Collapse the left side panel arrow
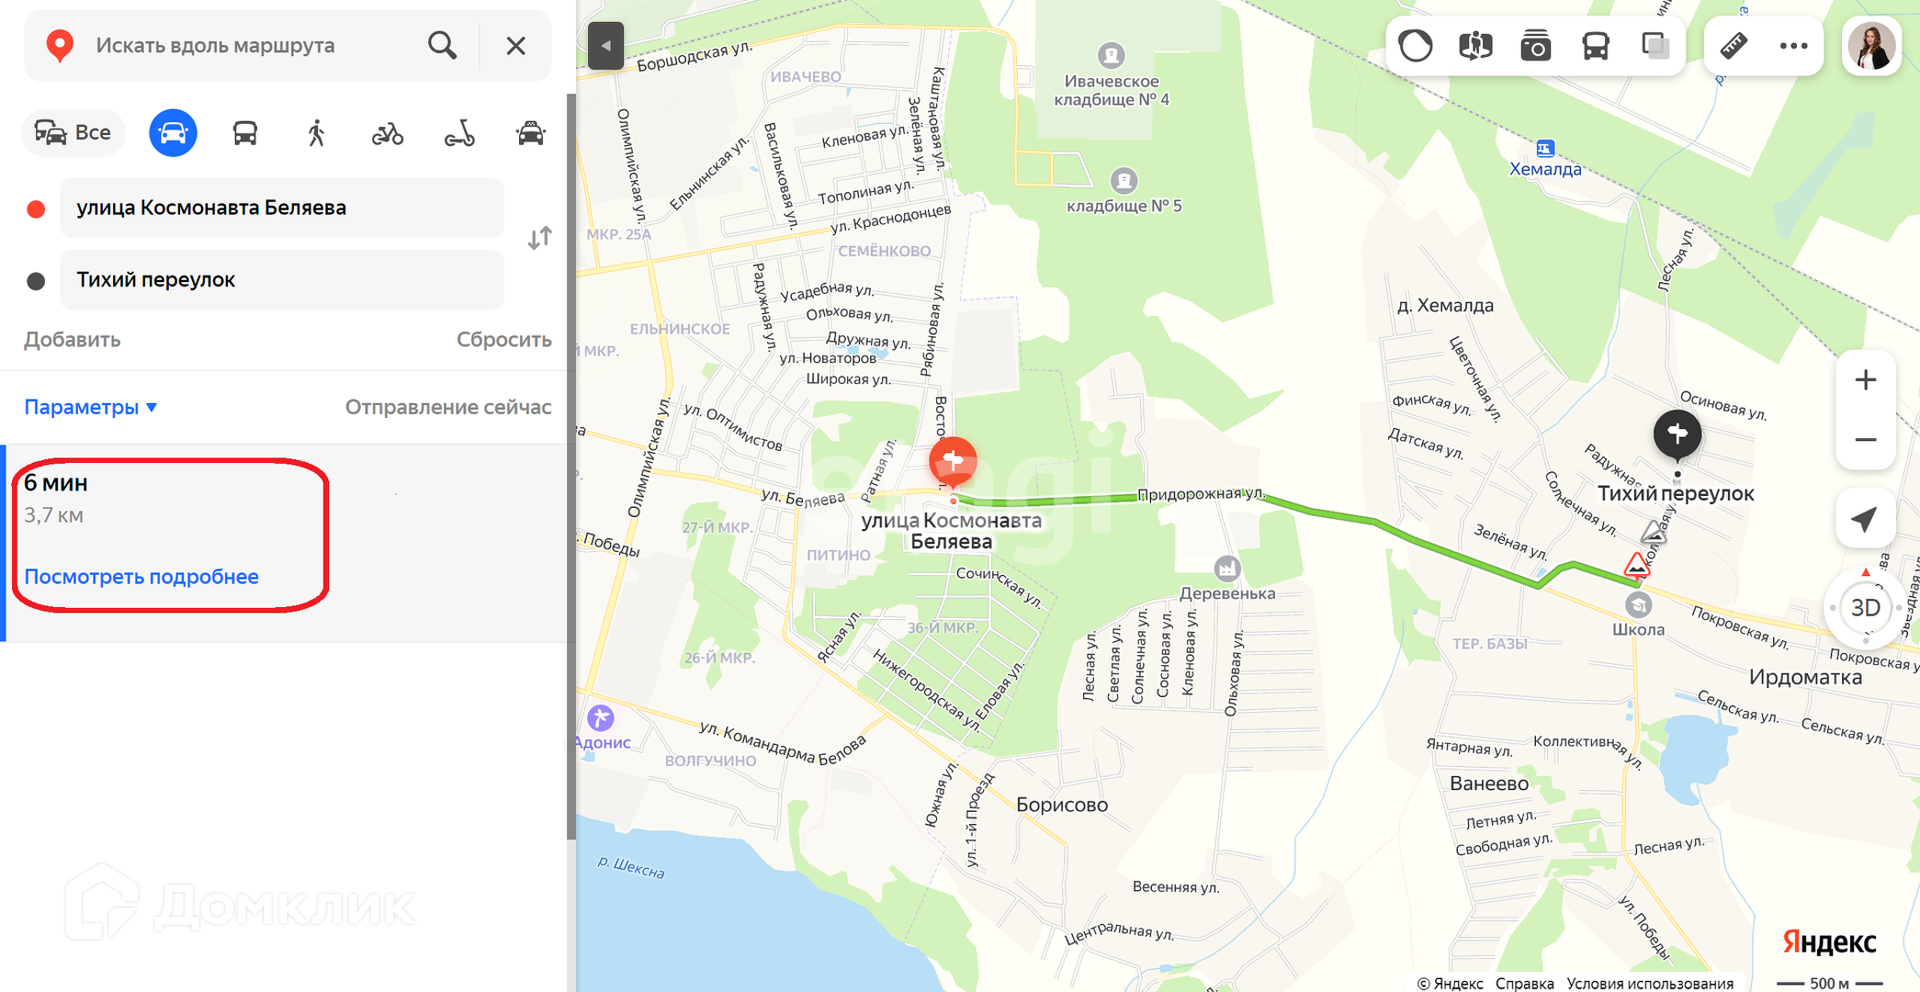The width and height of the screenshot is (1920, 992). click(606, 46)
